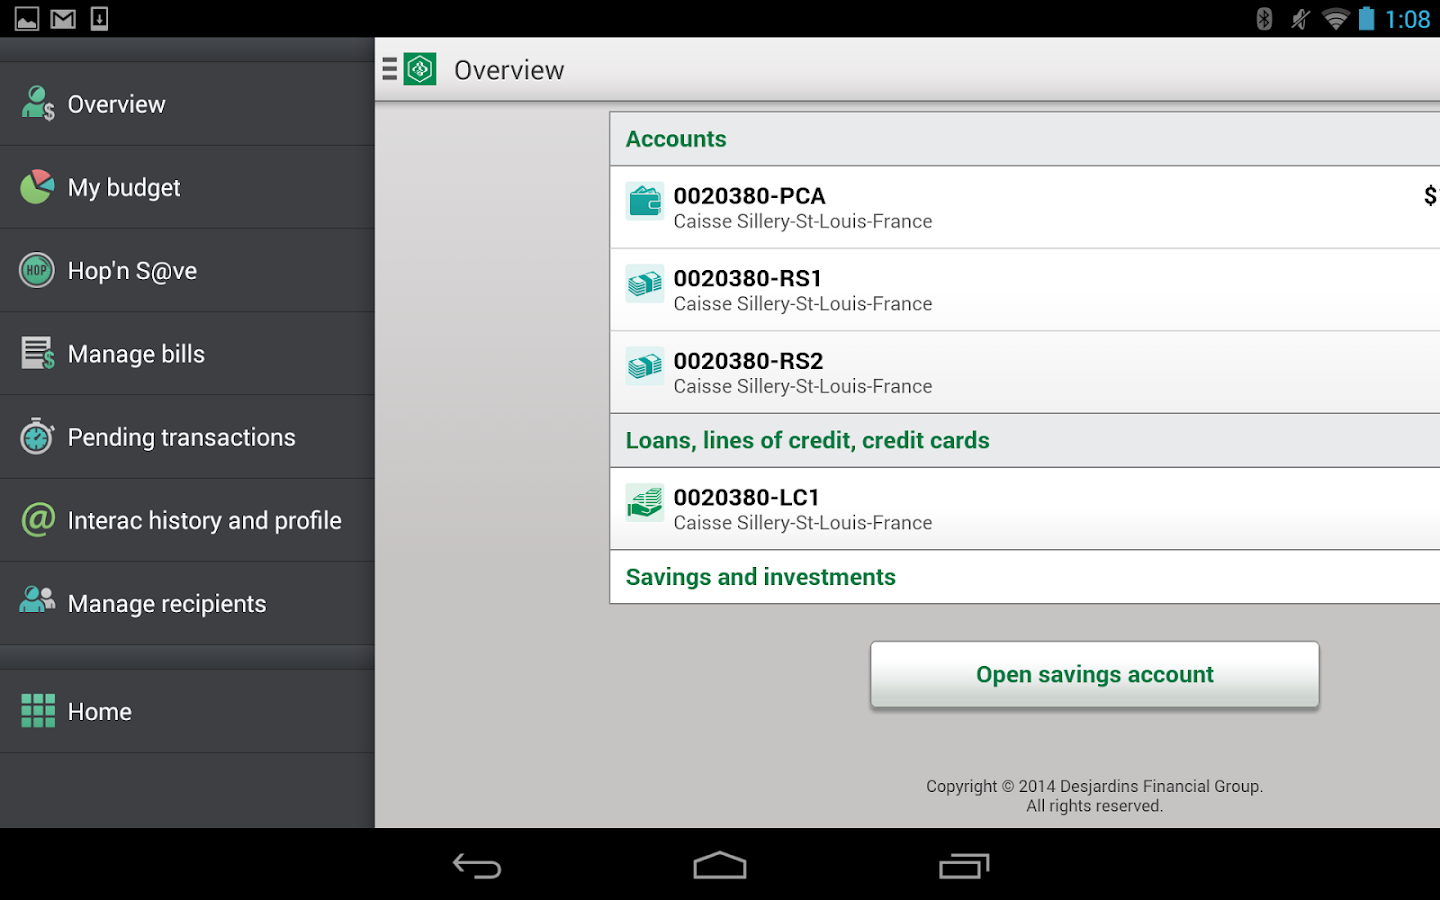Tap the Hop'n S@ve icon

36,269
